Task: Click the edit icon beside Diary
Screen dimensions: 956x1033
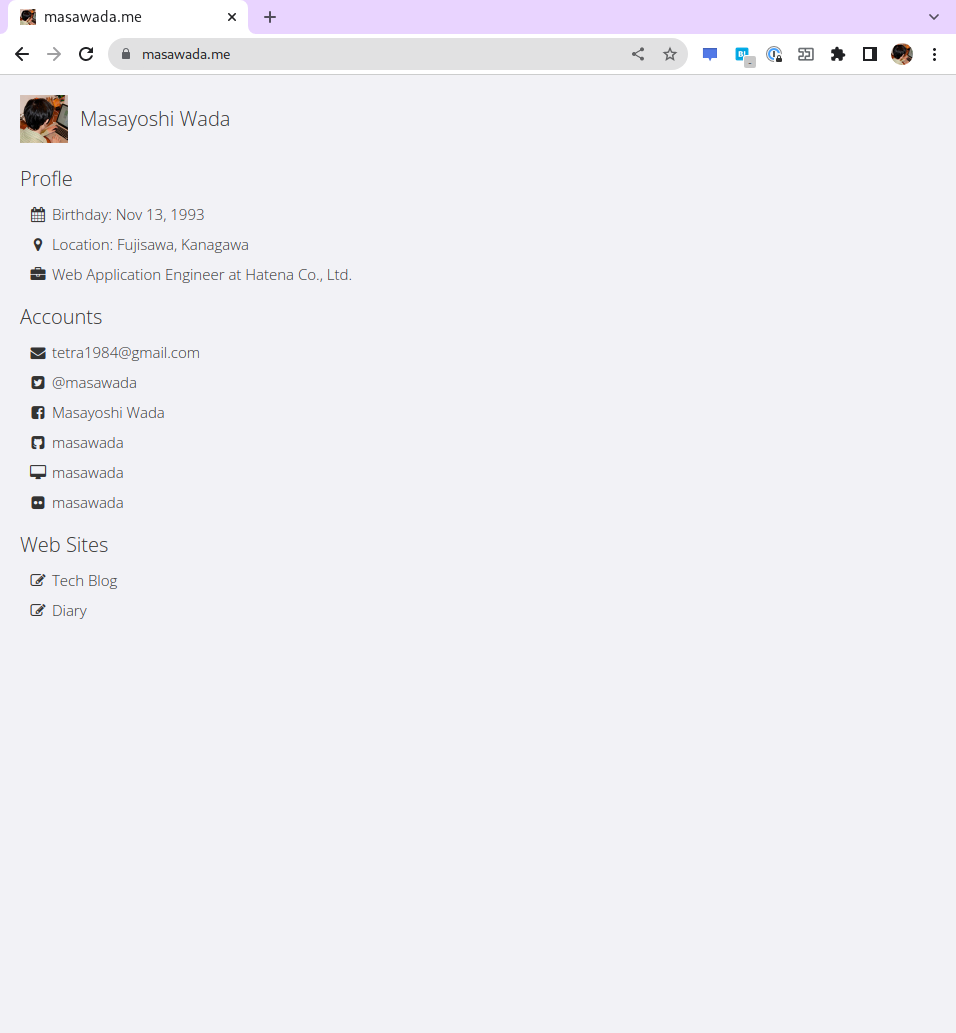Action: [38, 611]
